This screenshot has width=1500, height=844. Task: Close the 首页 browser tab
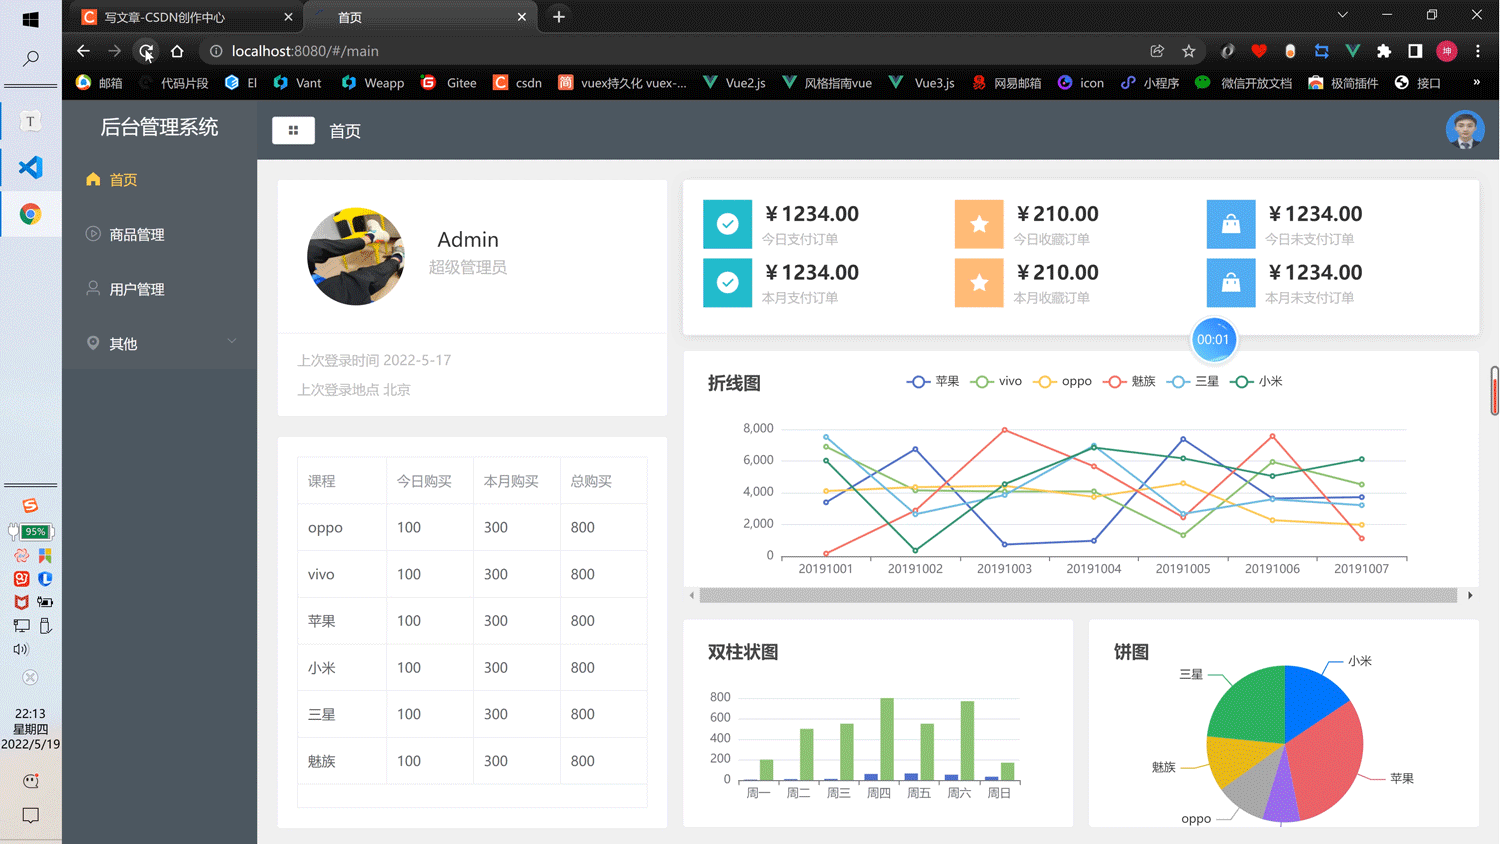click(522, 17)
